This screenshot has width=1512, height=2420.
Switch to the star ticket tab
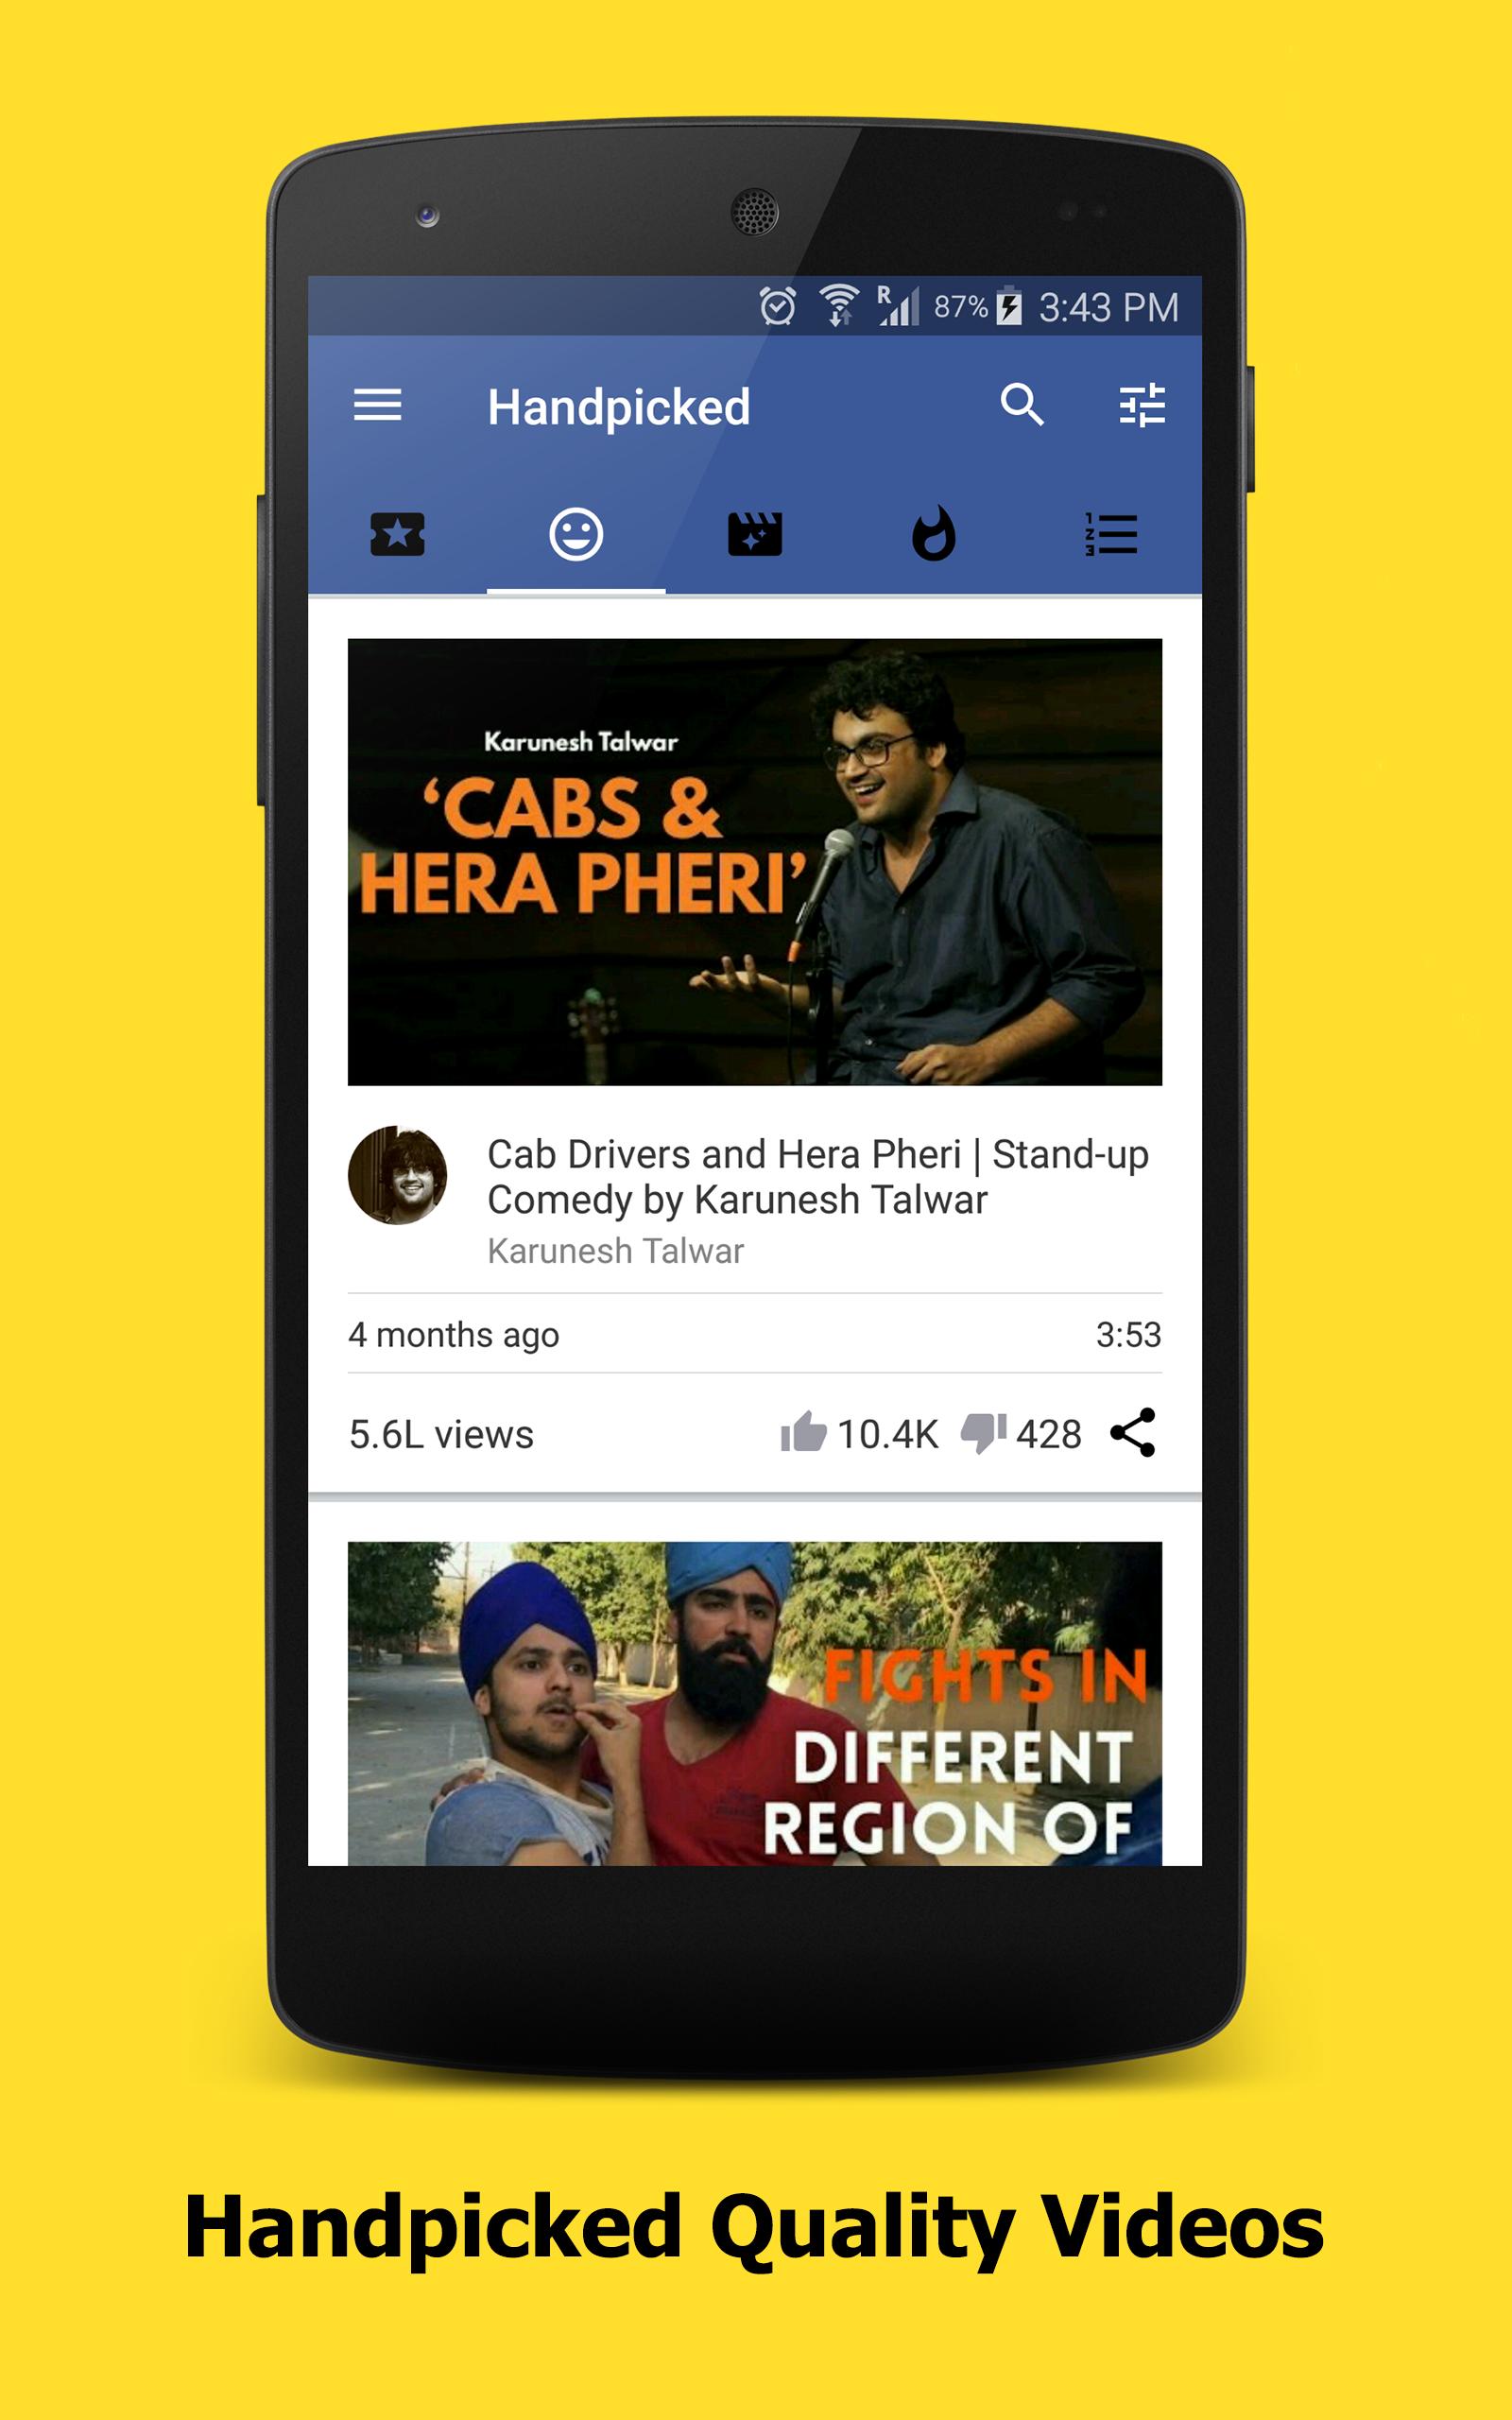click(397, 535)
